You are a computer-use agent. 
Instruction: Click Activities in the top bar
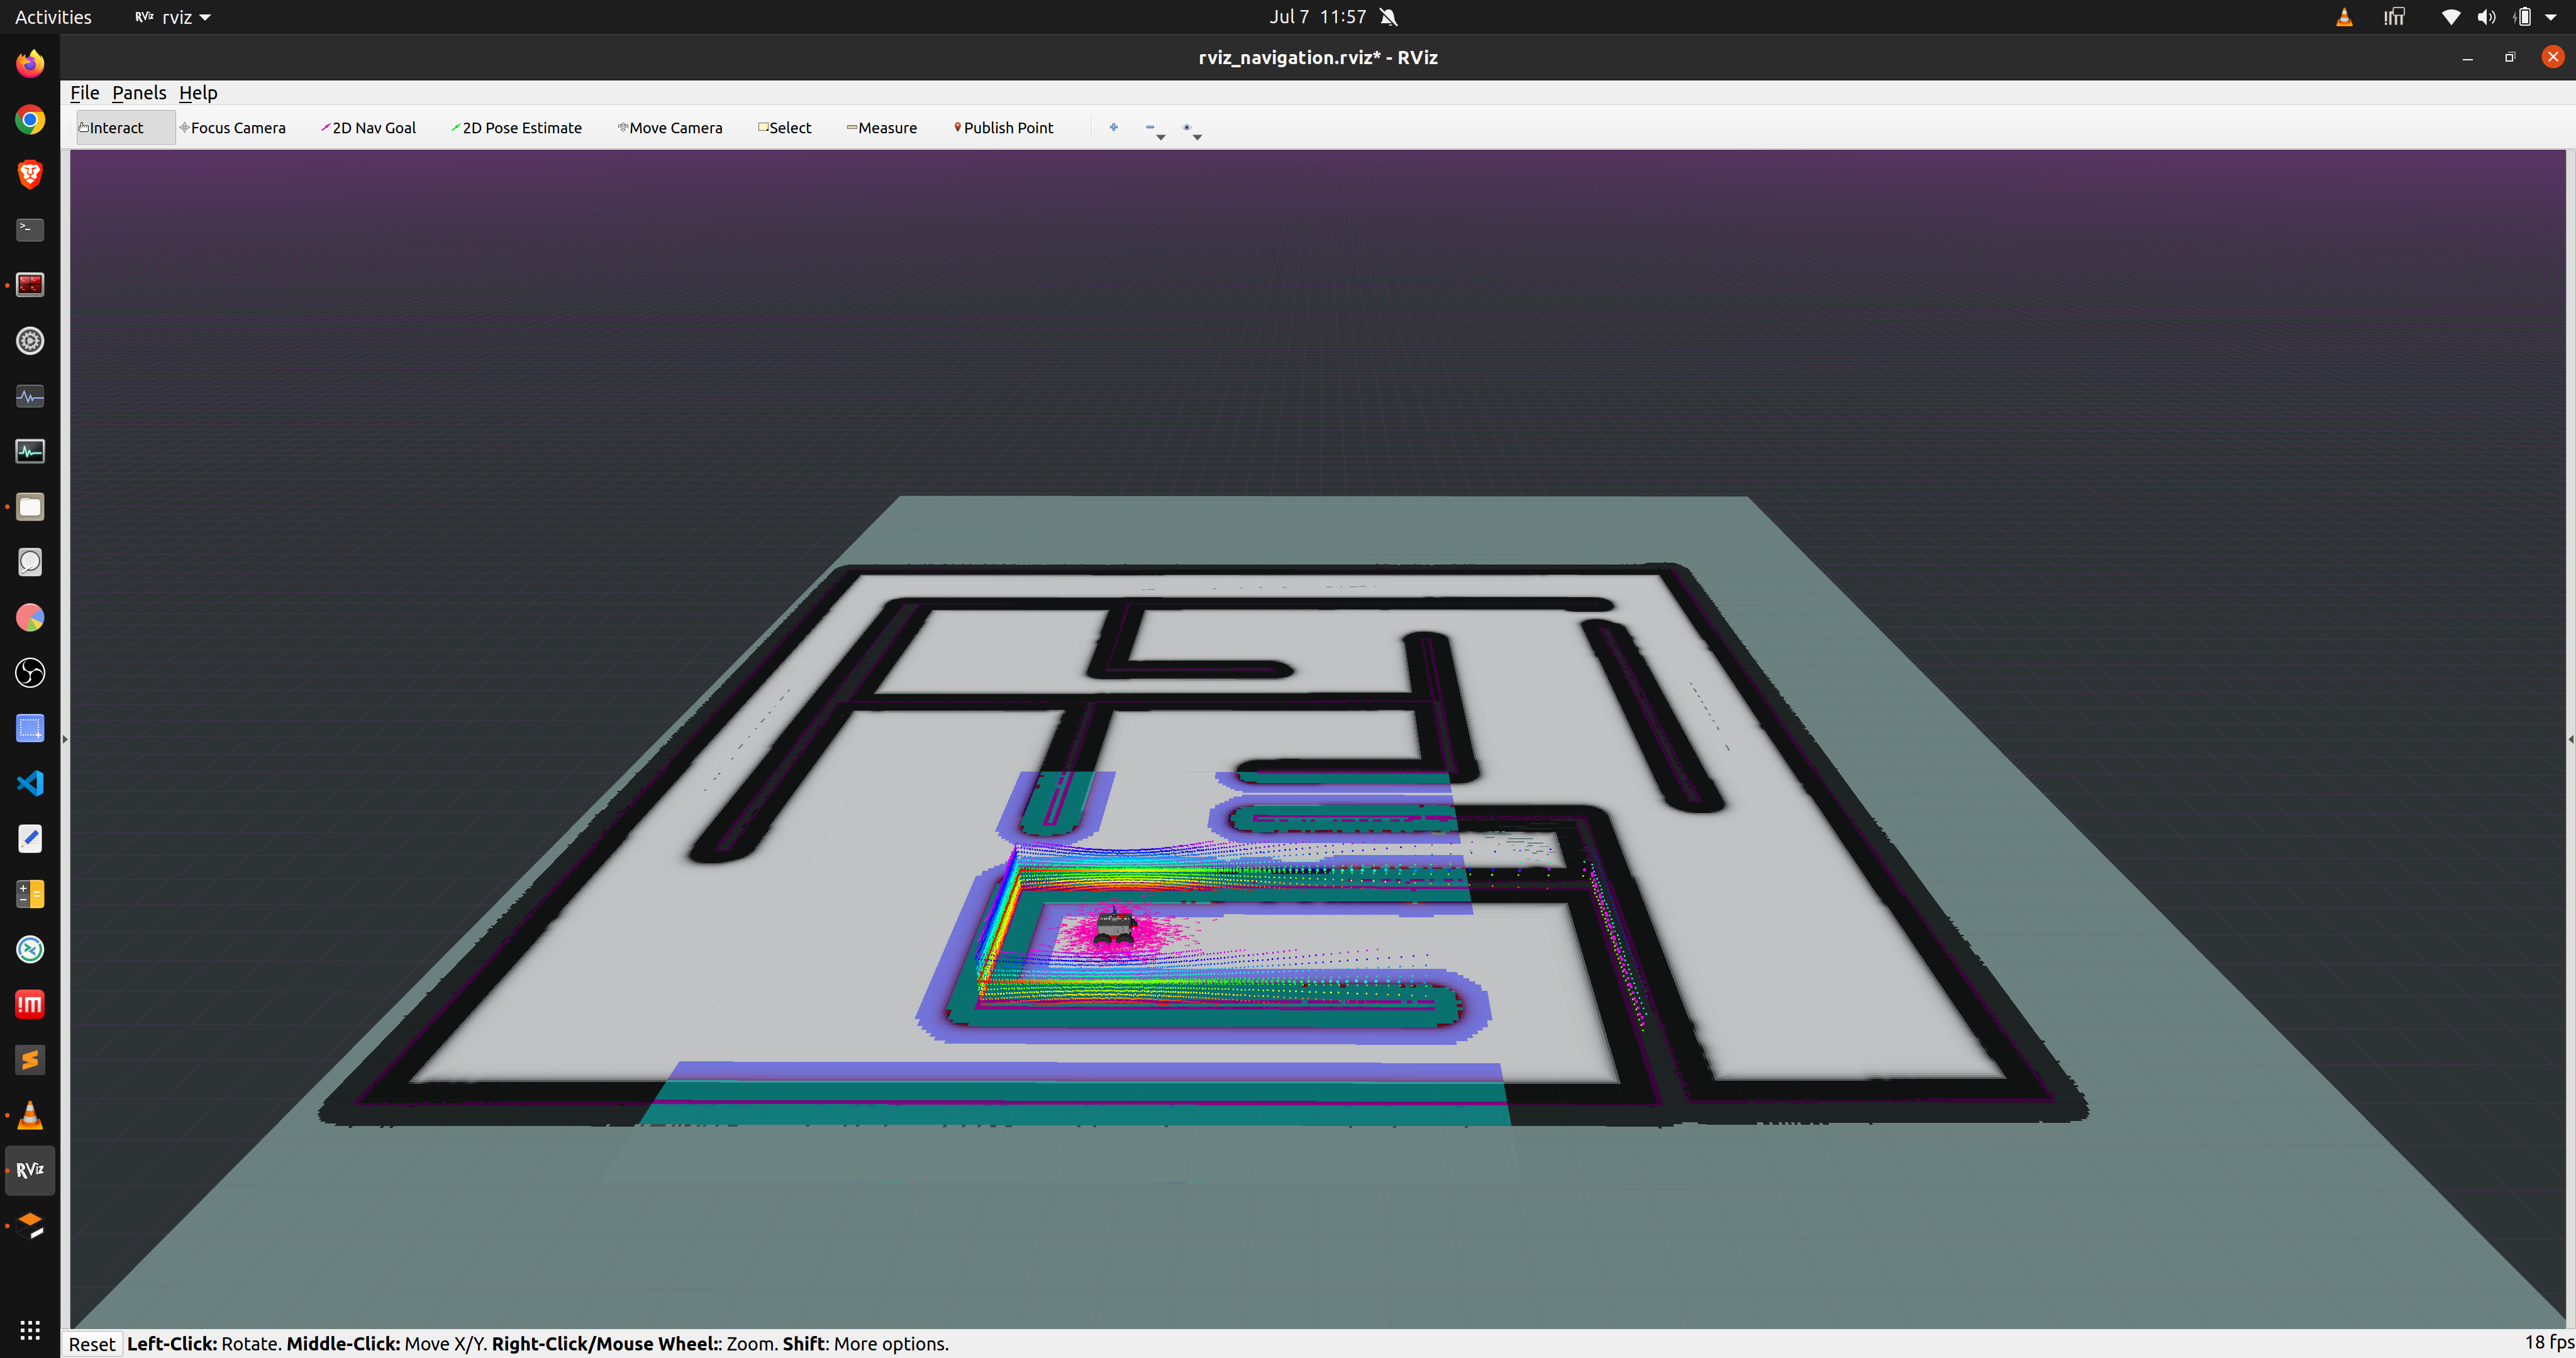coord(53,17)
